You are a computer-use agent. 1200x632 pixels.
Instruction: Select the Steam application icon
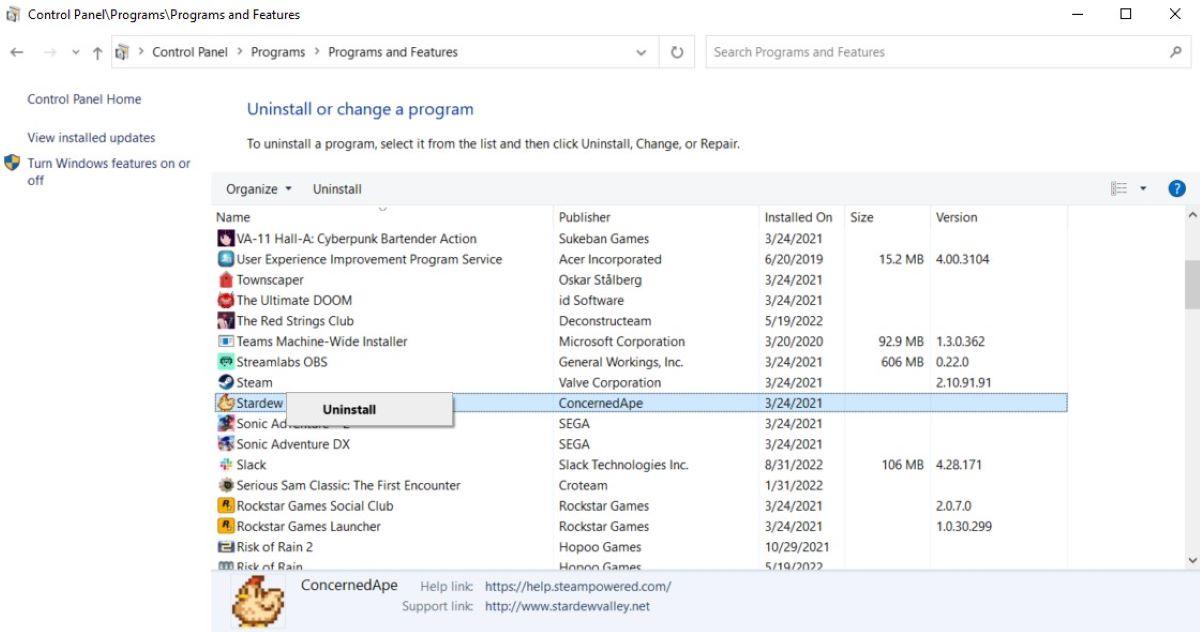225,382
